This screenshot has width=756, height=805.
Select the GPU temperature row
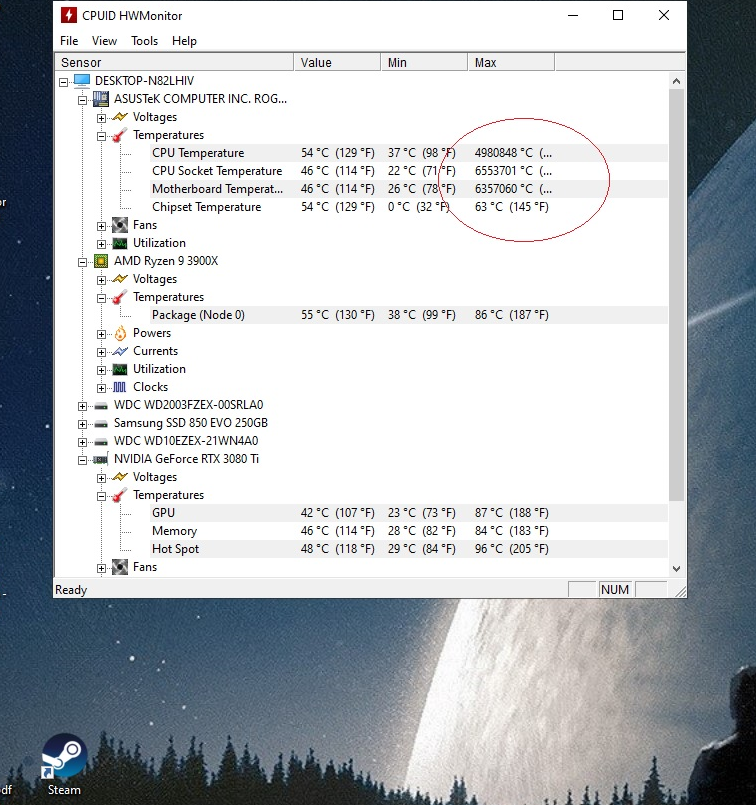pyautogui.click(x=409, y=513)
